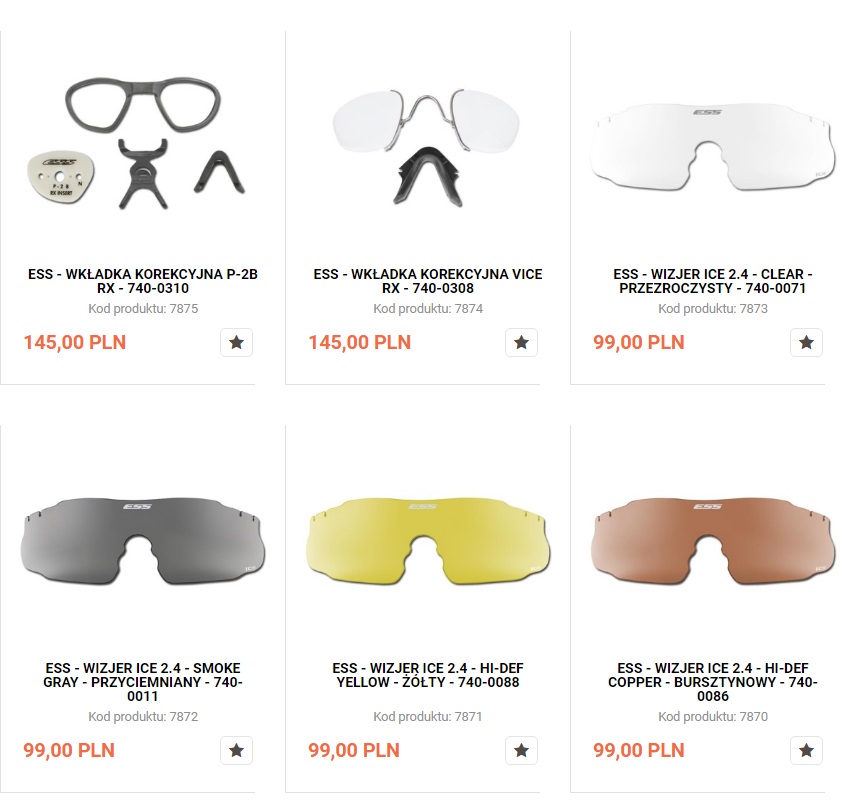
Task: View Vice RX prescription insert image
Action: tap(426, 146)
